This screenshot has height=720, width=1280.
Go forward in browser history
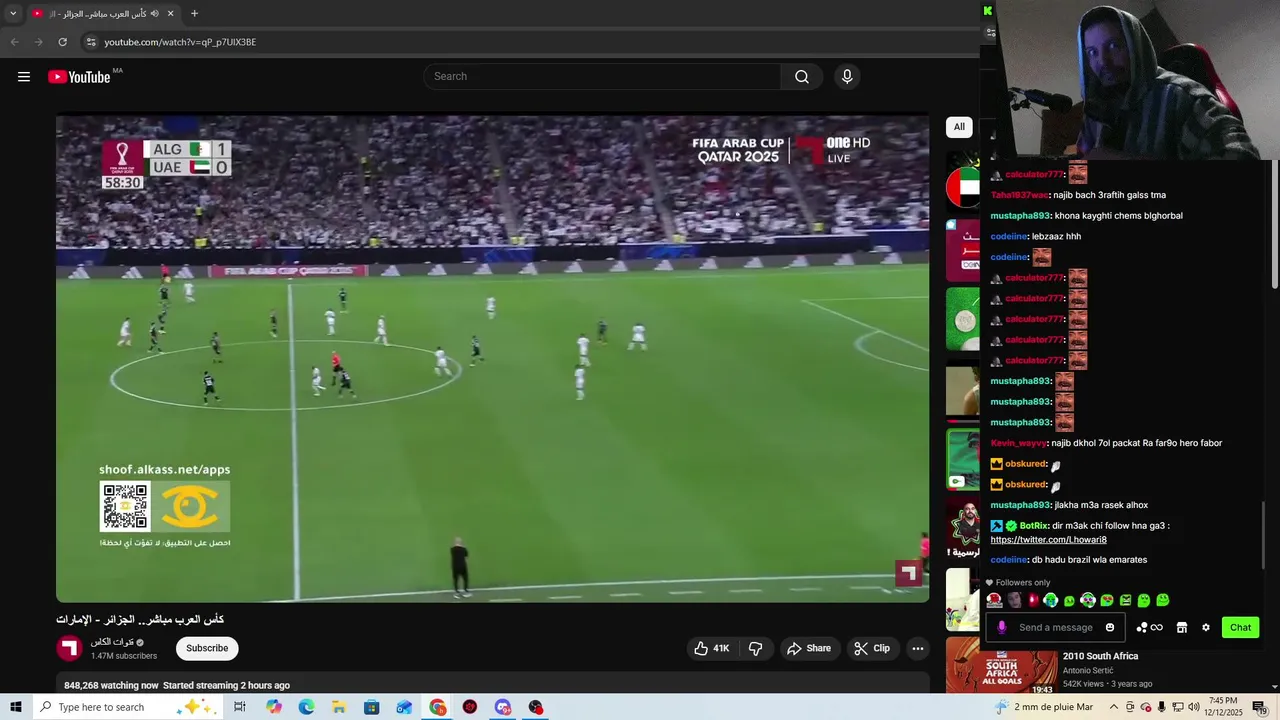point(38,42)
